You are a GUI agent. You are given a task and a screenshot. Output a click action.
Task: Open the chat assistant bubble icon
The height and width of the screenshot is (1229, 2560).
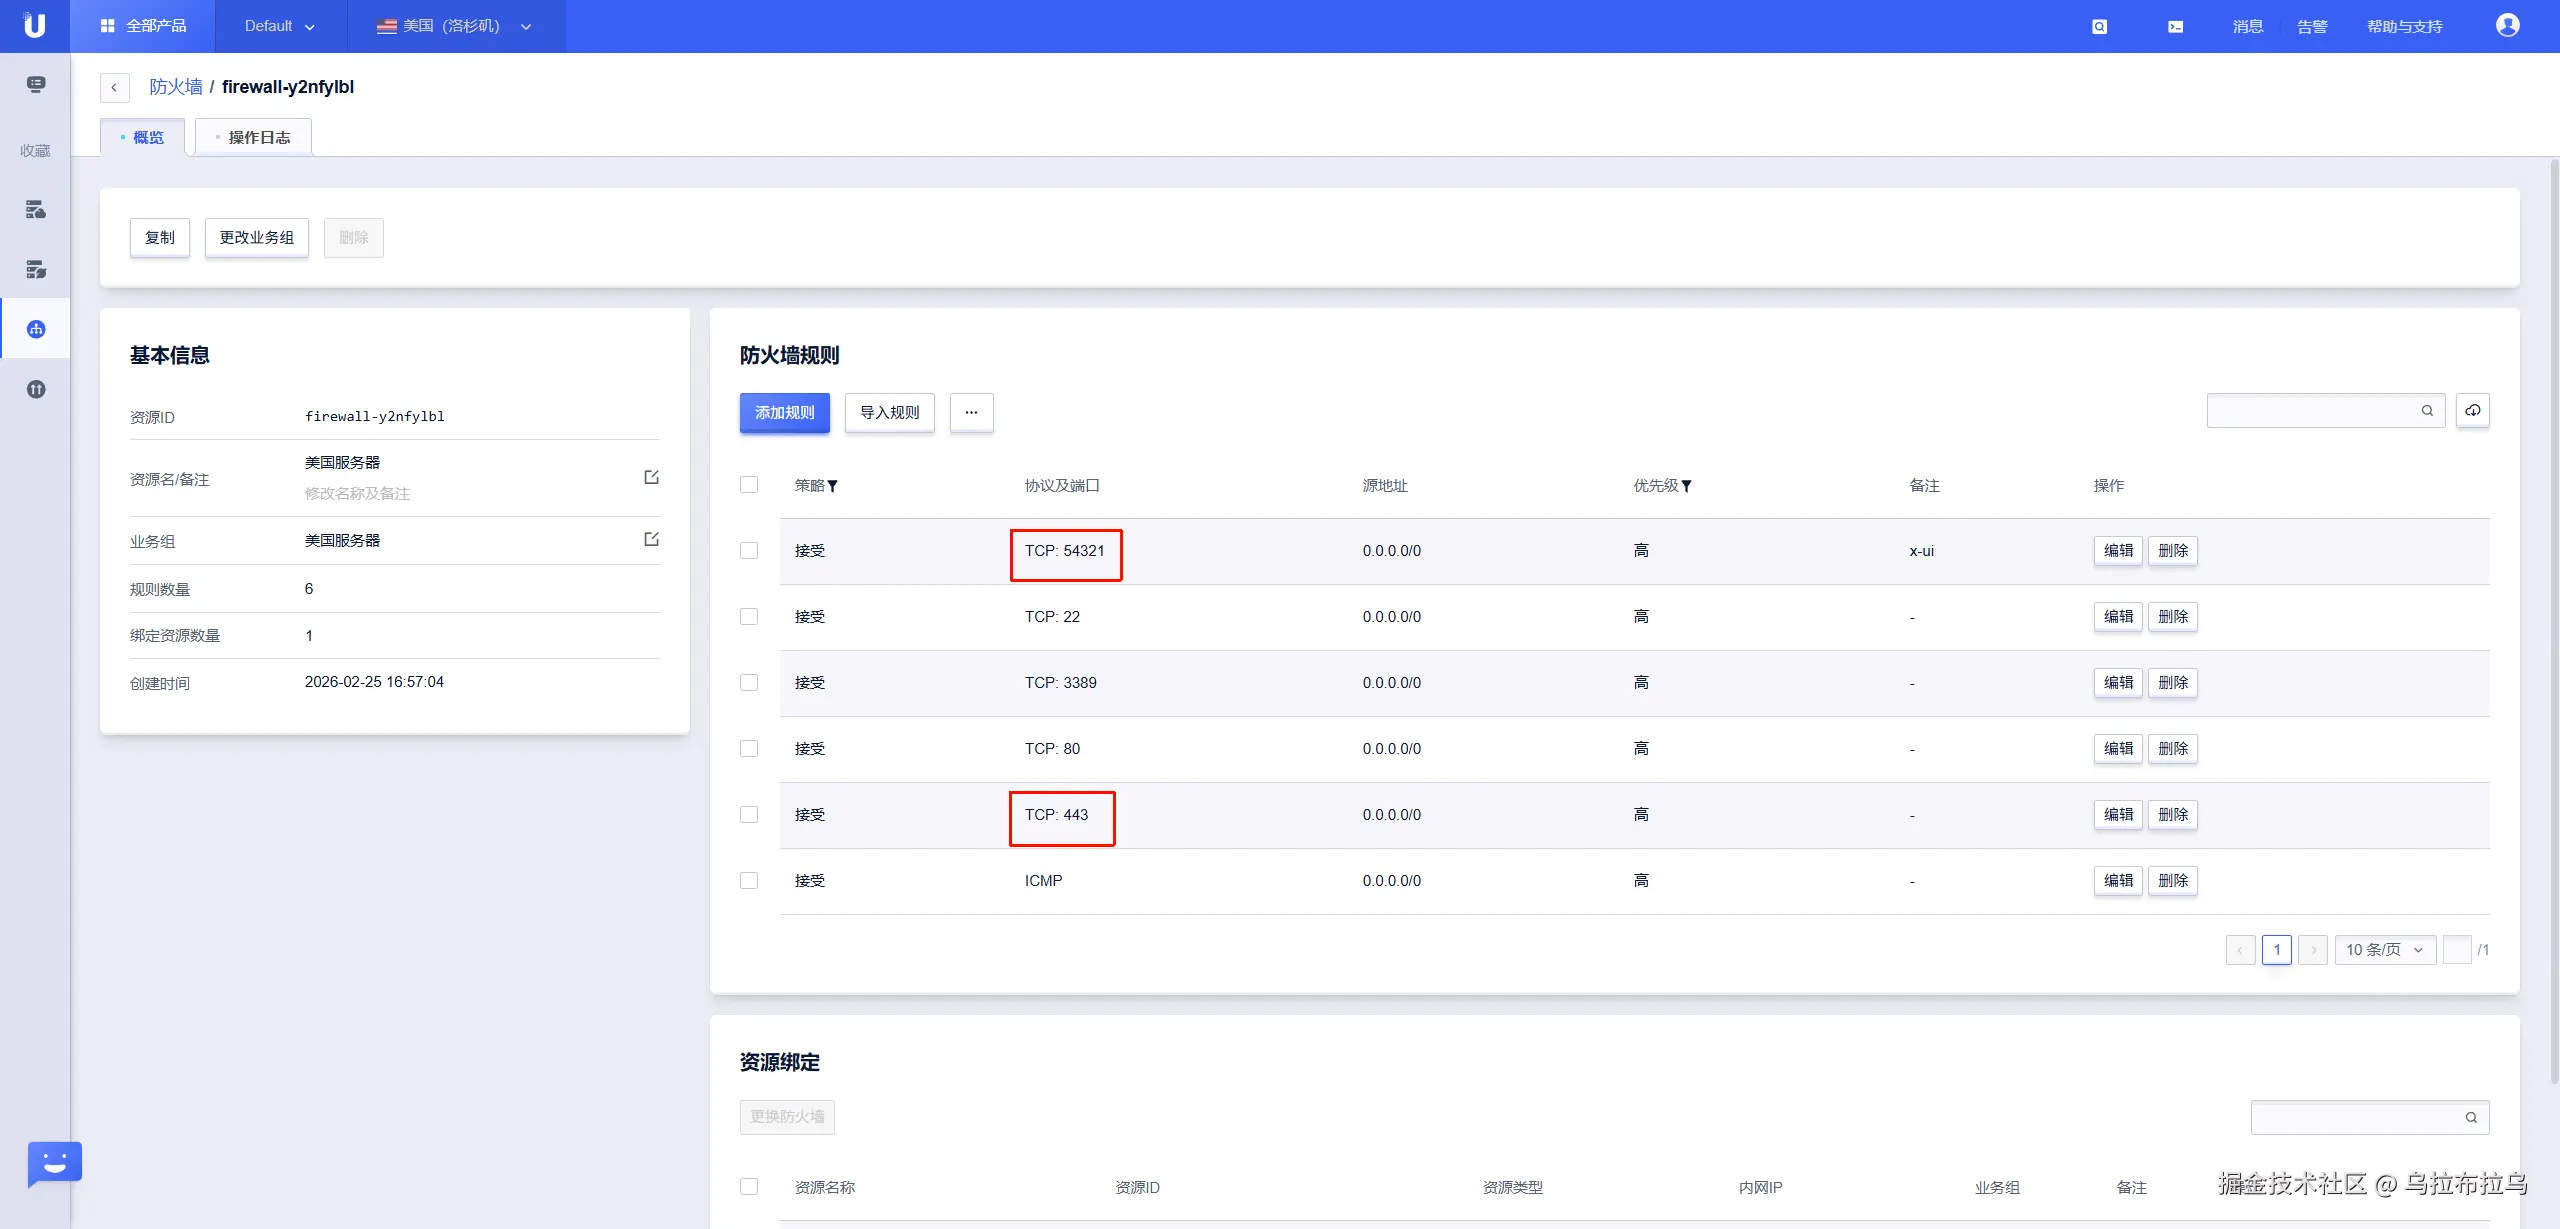tap(54, 1163)
